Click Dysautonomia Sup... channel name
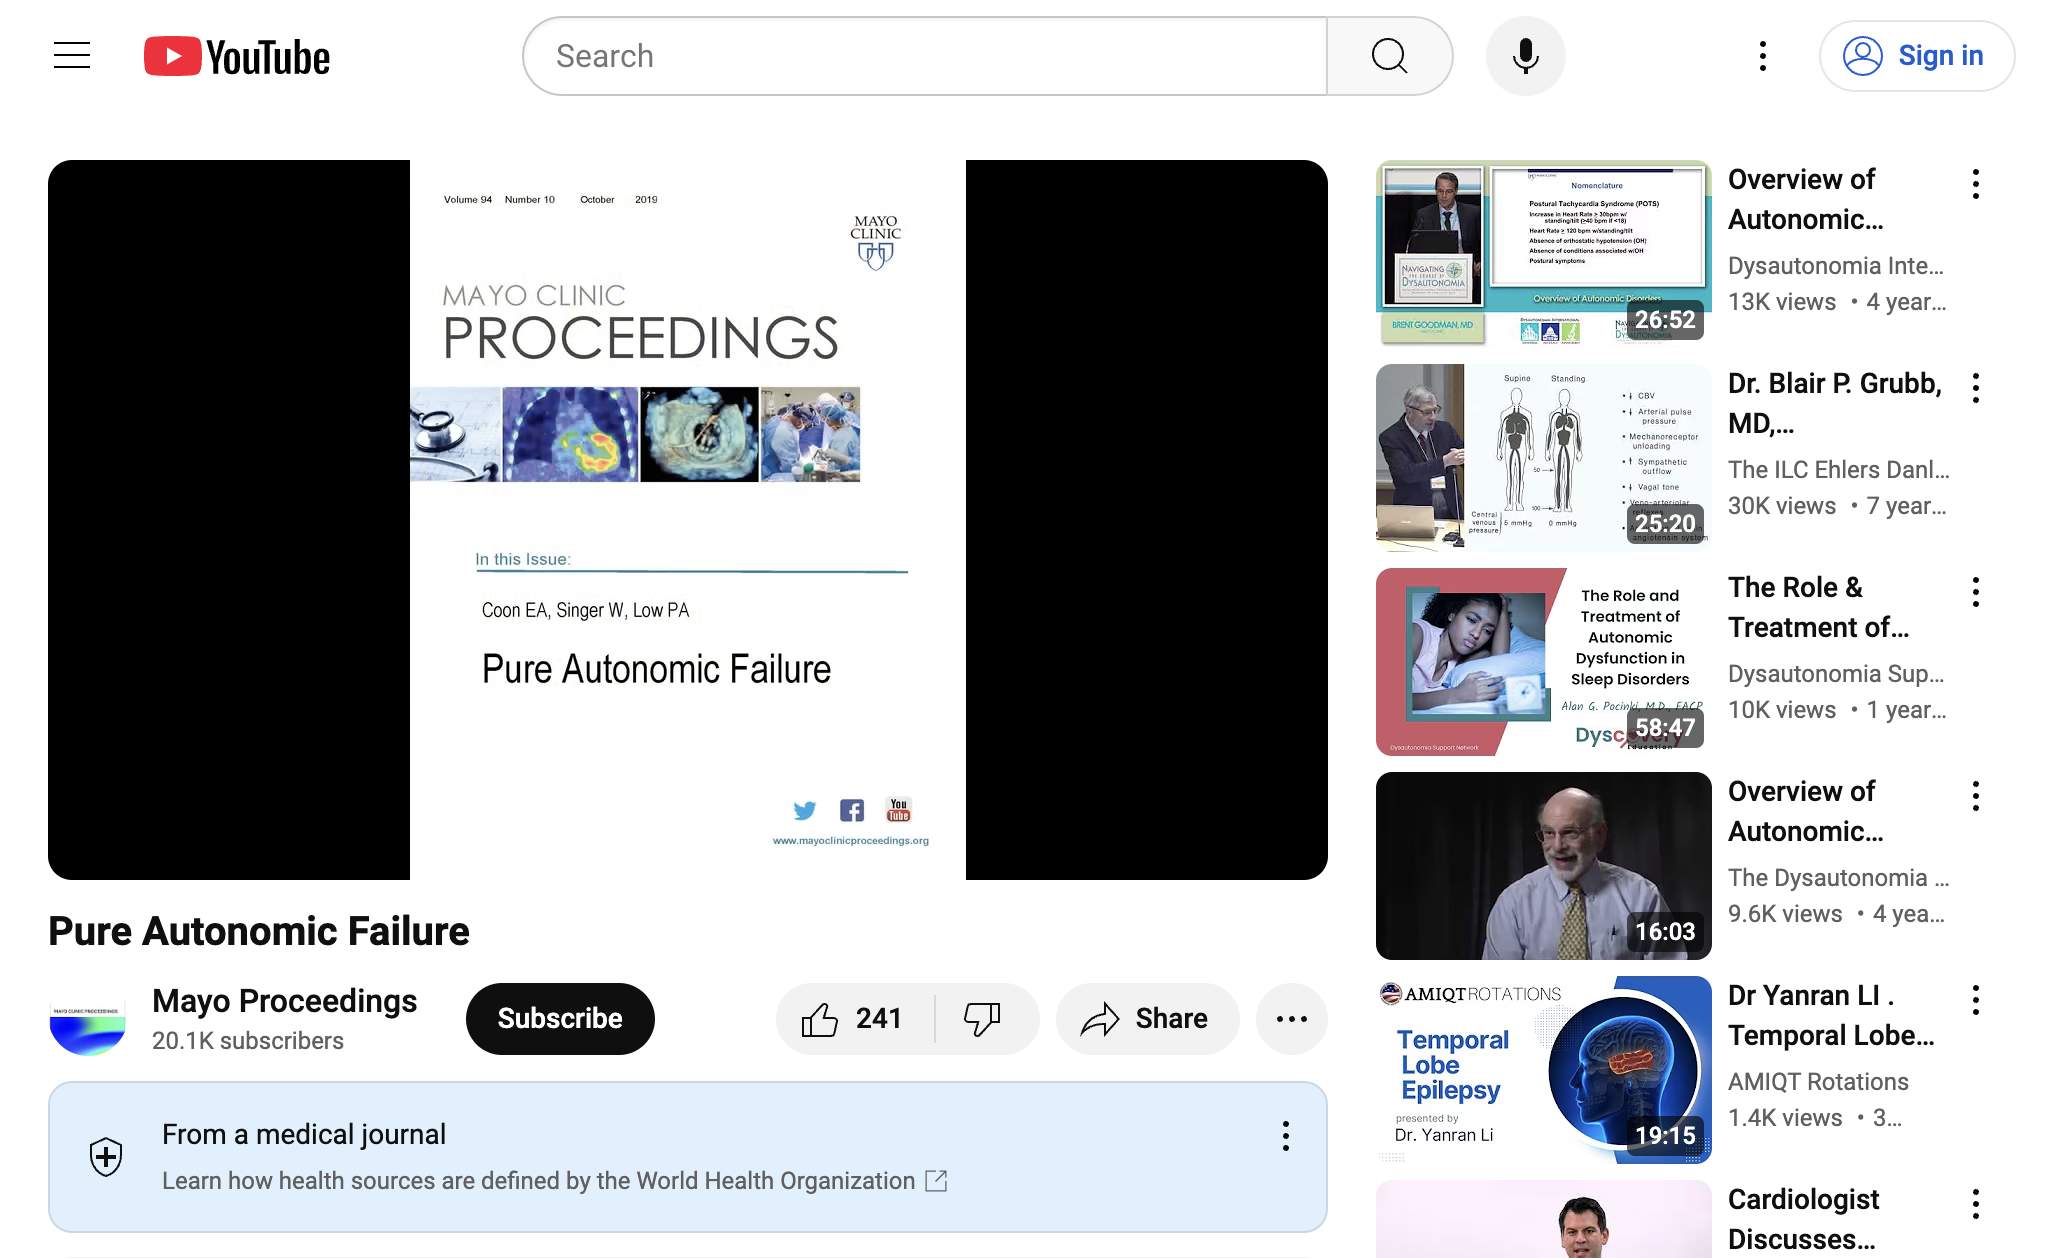 (1836, 674)
